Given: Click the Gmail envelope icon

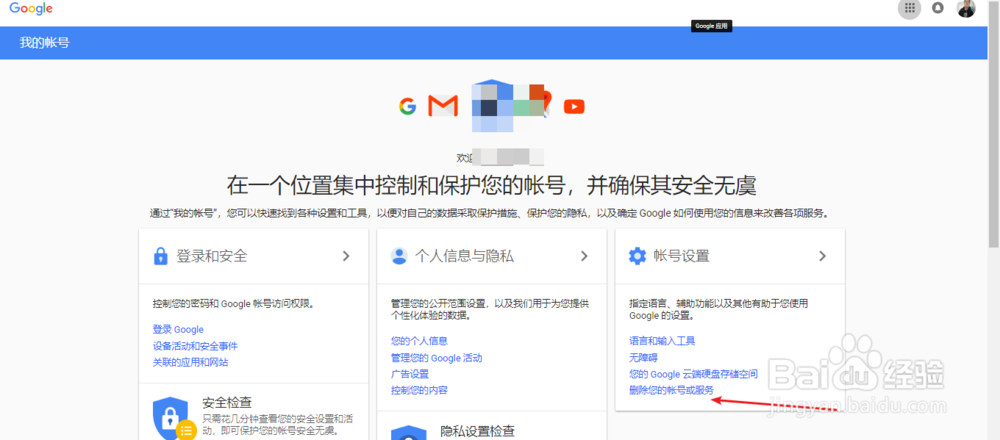Looking at the screenshot, I should (443, 106).
